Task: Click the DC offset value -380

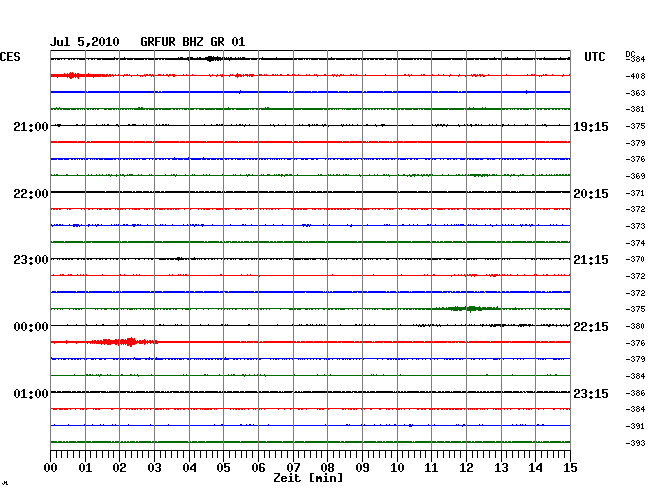Action: [635, 326]
